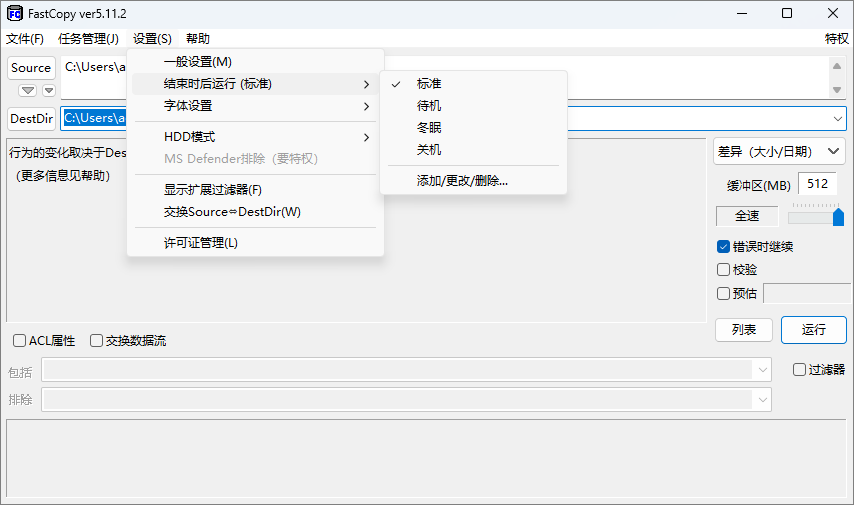This screenshot has height=505, width=854.
Task: Expand the DestDir path dropdown arrow
Action: 837,119
